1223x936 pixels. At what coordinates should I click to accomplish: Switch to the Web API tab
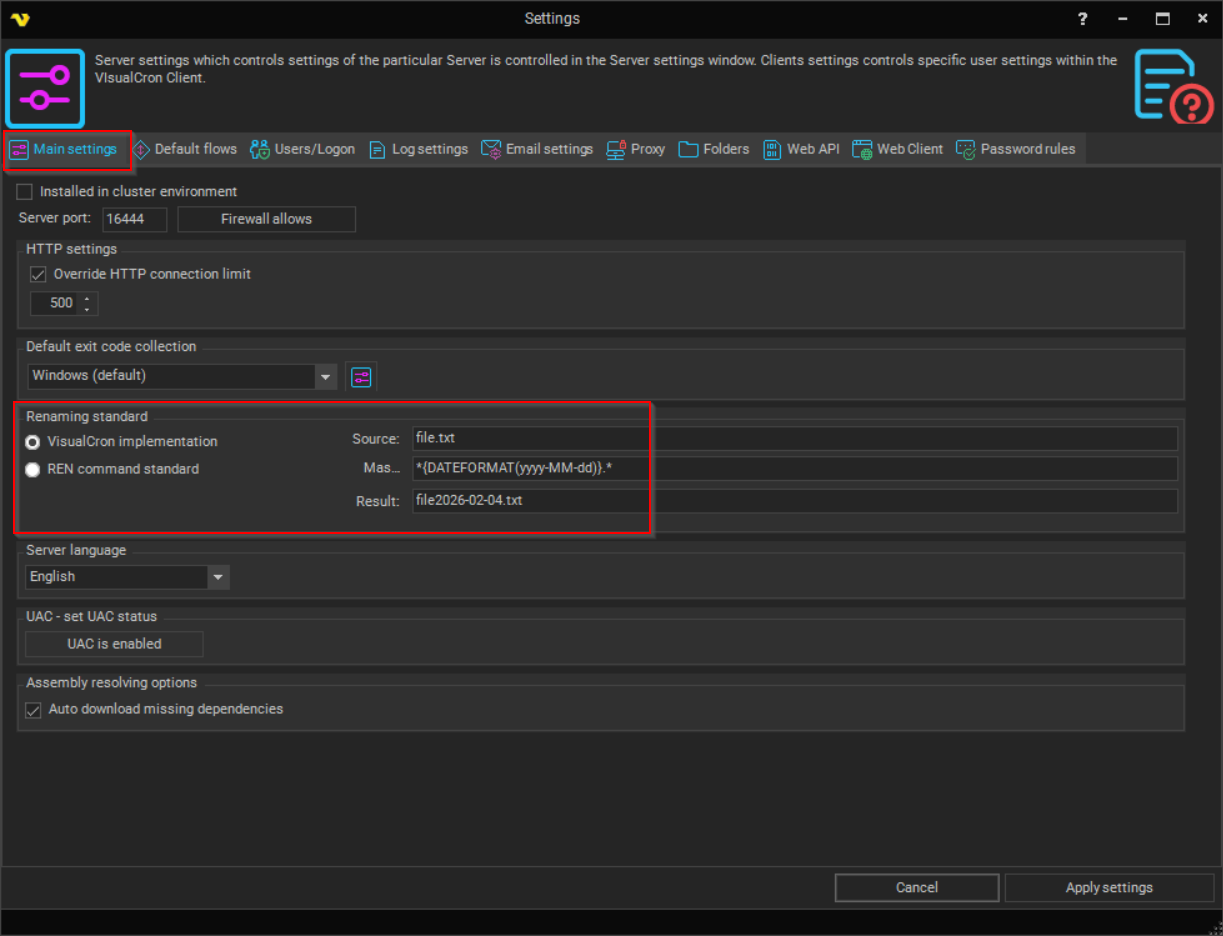pyautogui.click(x=801, y=149)
